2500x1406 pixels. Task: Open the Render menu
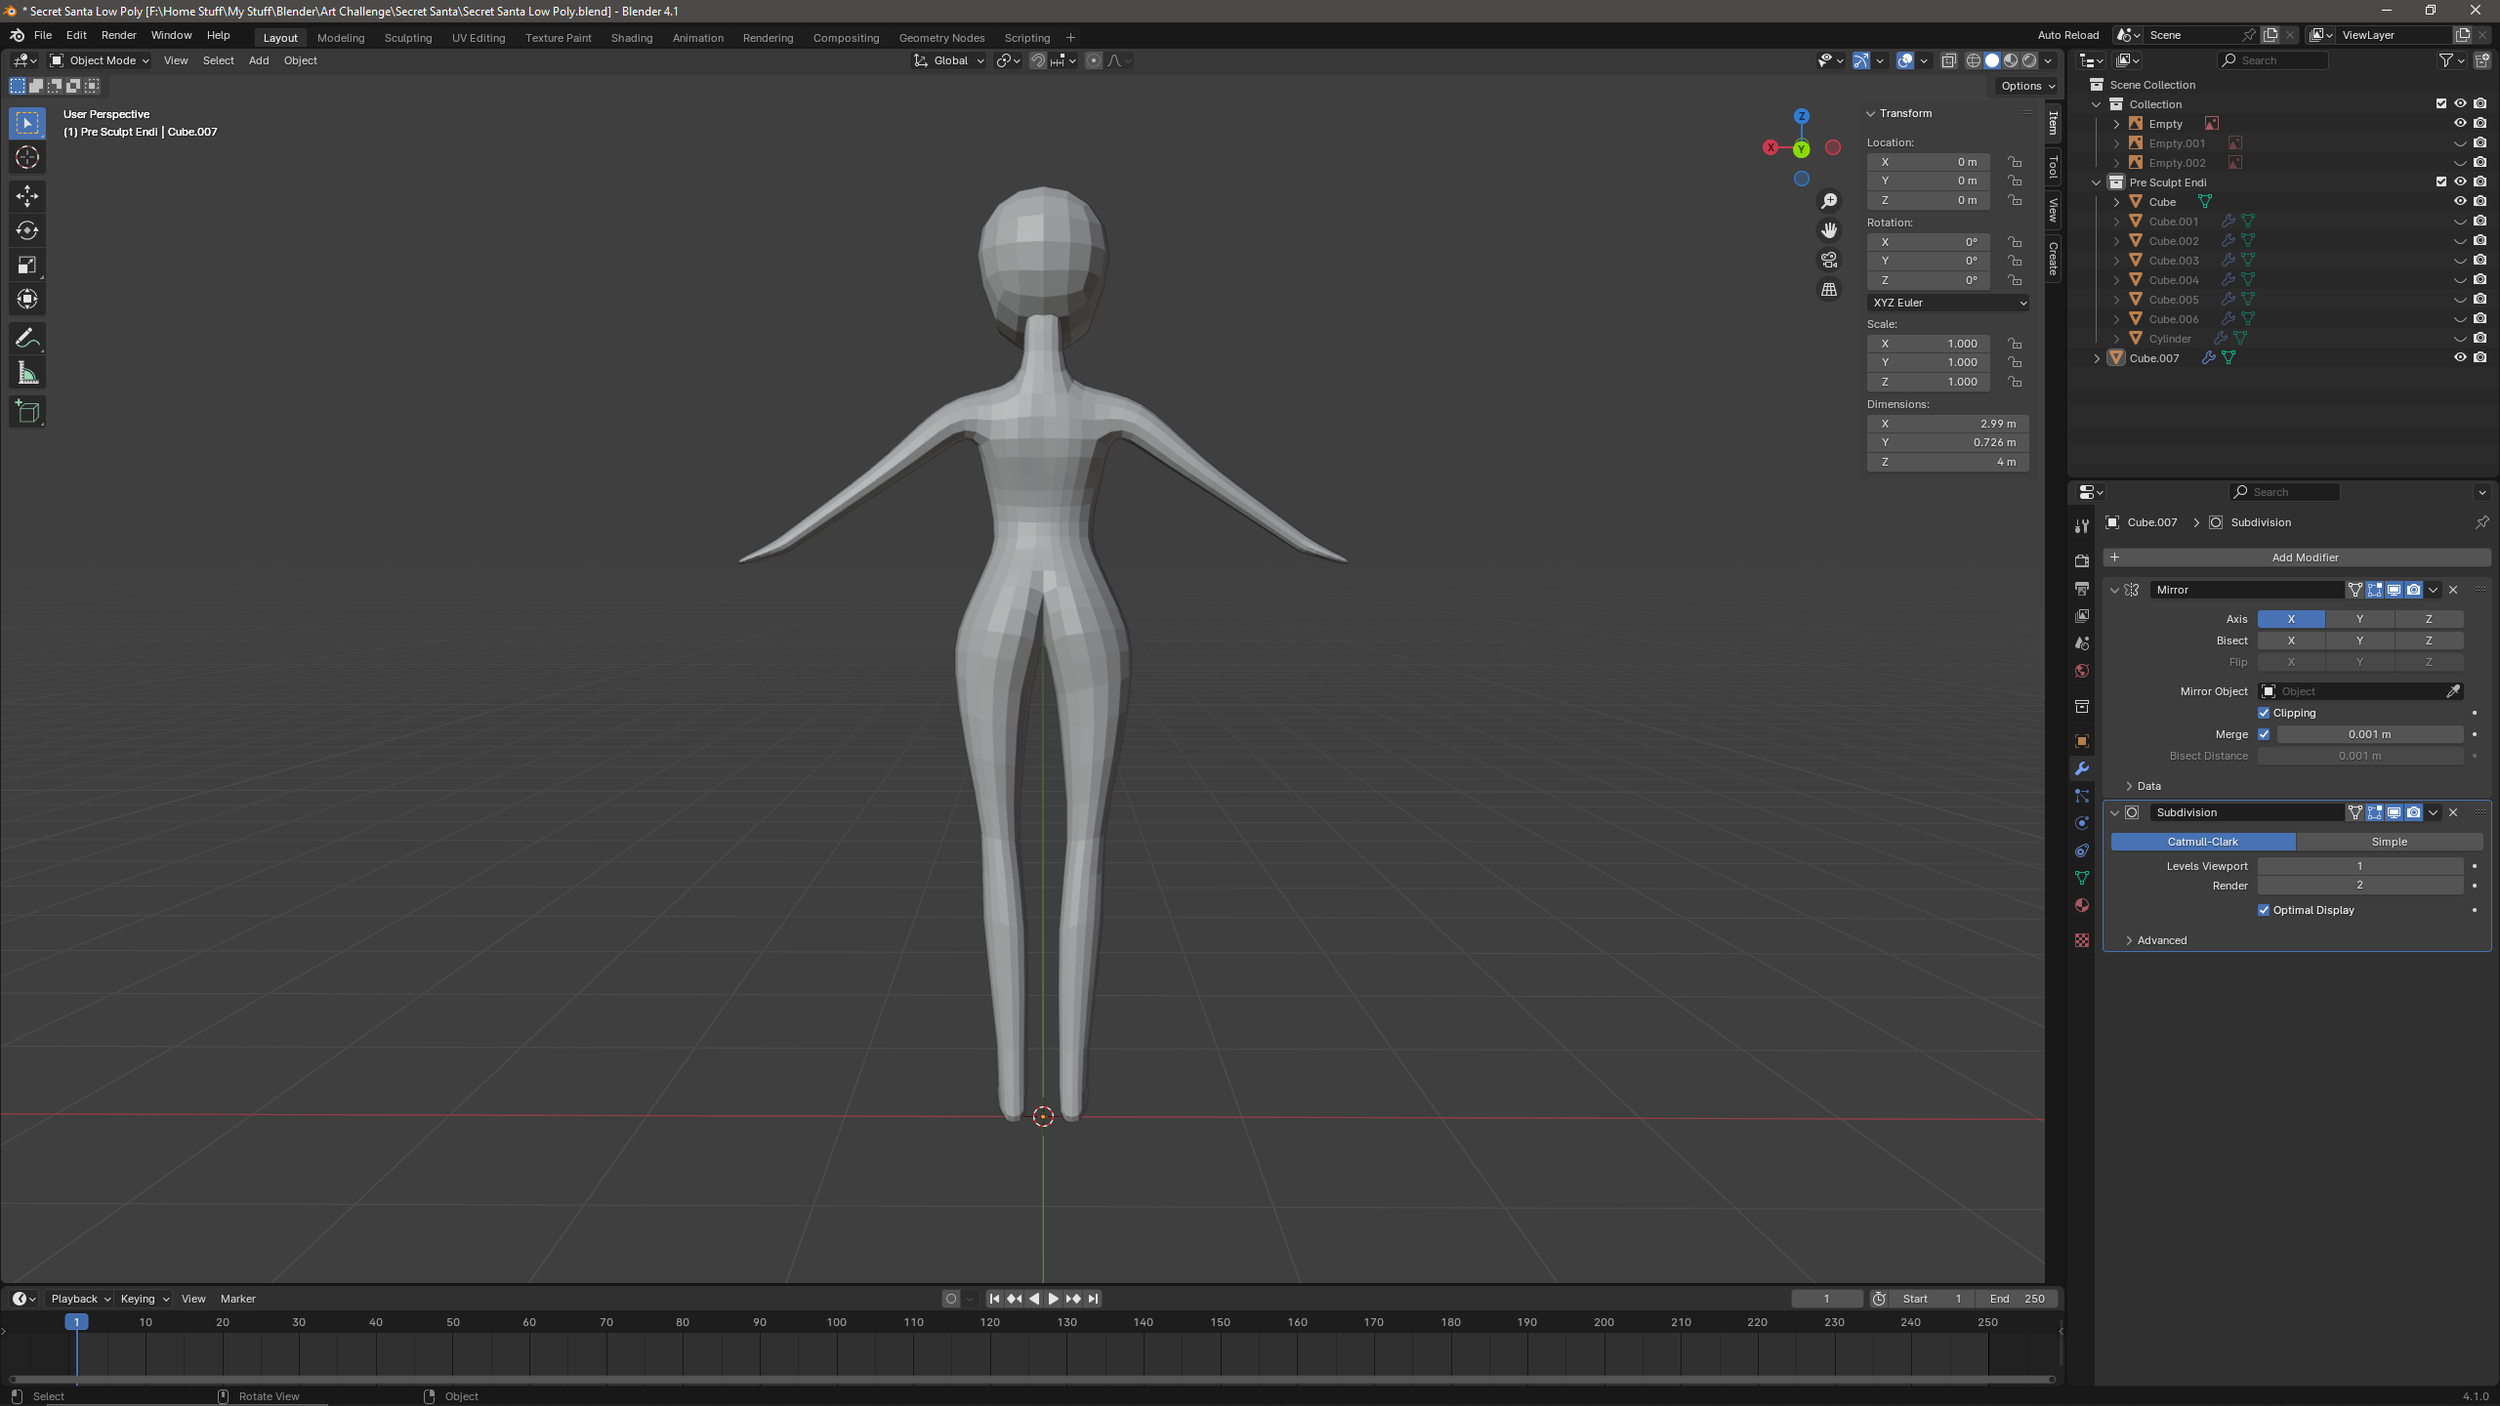pyautogui.click(x=119, y=35)
